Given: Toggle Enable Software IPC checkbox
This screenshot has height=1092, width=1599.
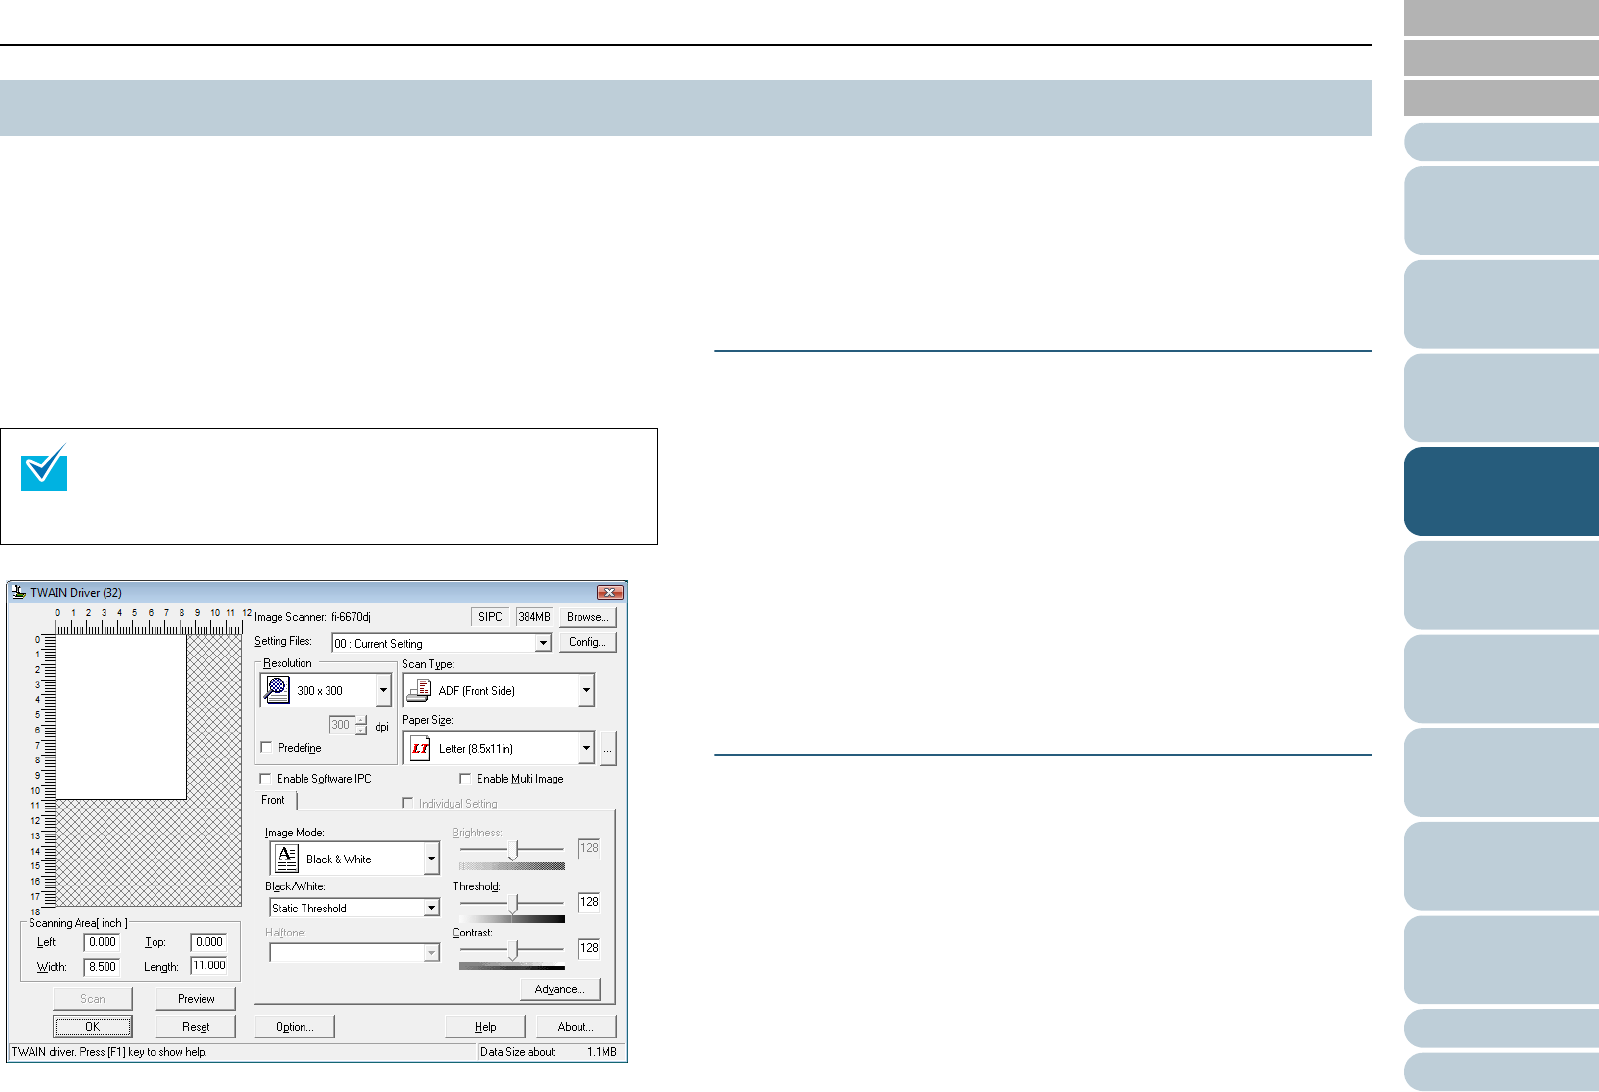Looking at the screenshot, I should 266,778.
